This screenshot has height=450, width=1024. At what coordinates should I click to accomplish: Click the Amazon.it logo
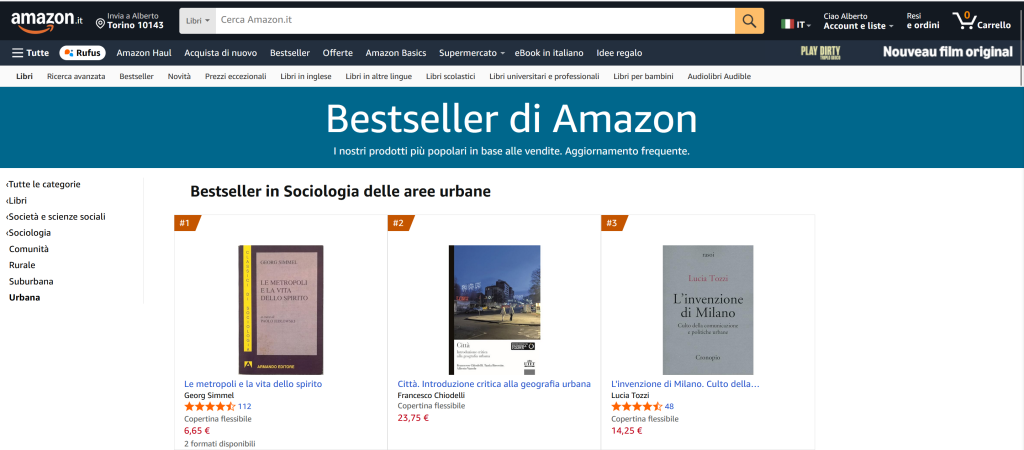pyautogui.click(x=47, y=21)
